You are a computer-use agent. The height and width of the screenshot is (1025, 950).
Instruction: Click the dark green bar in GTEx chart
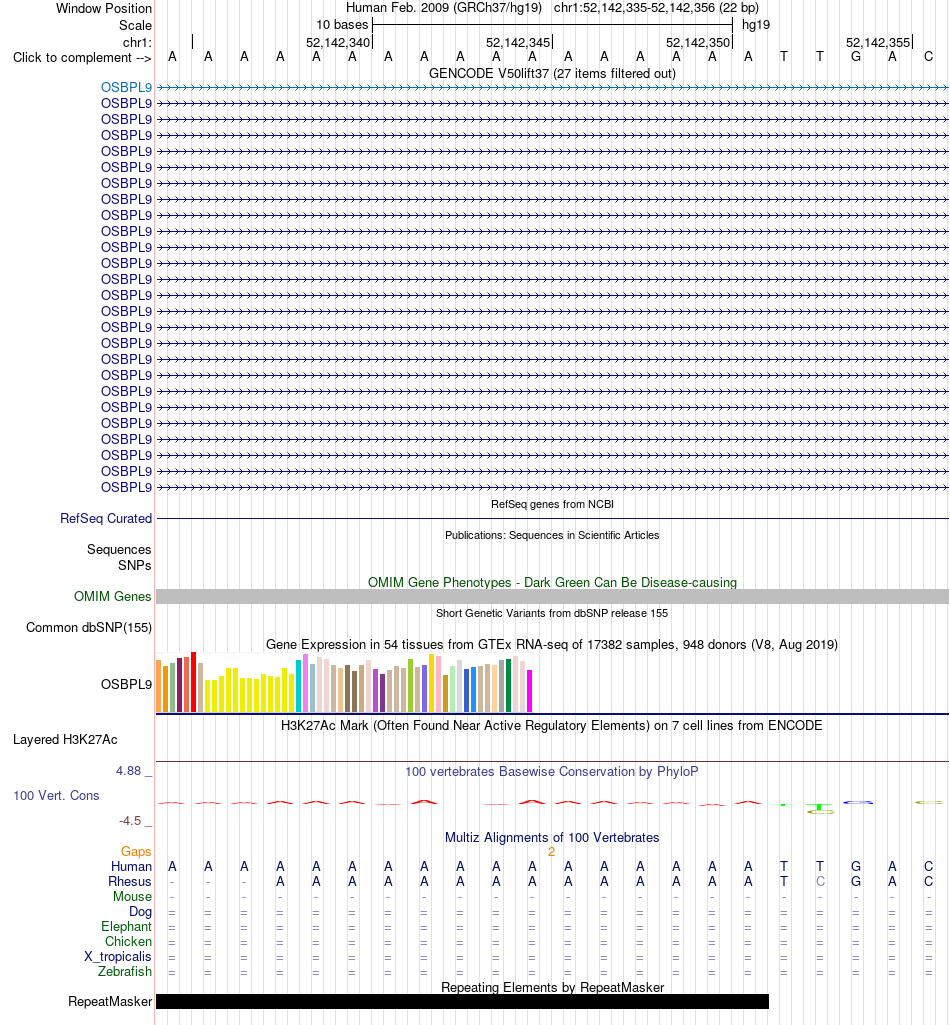509,686
